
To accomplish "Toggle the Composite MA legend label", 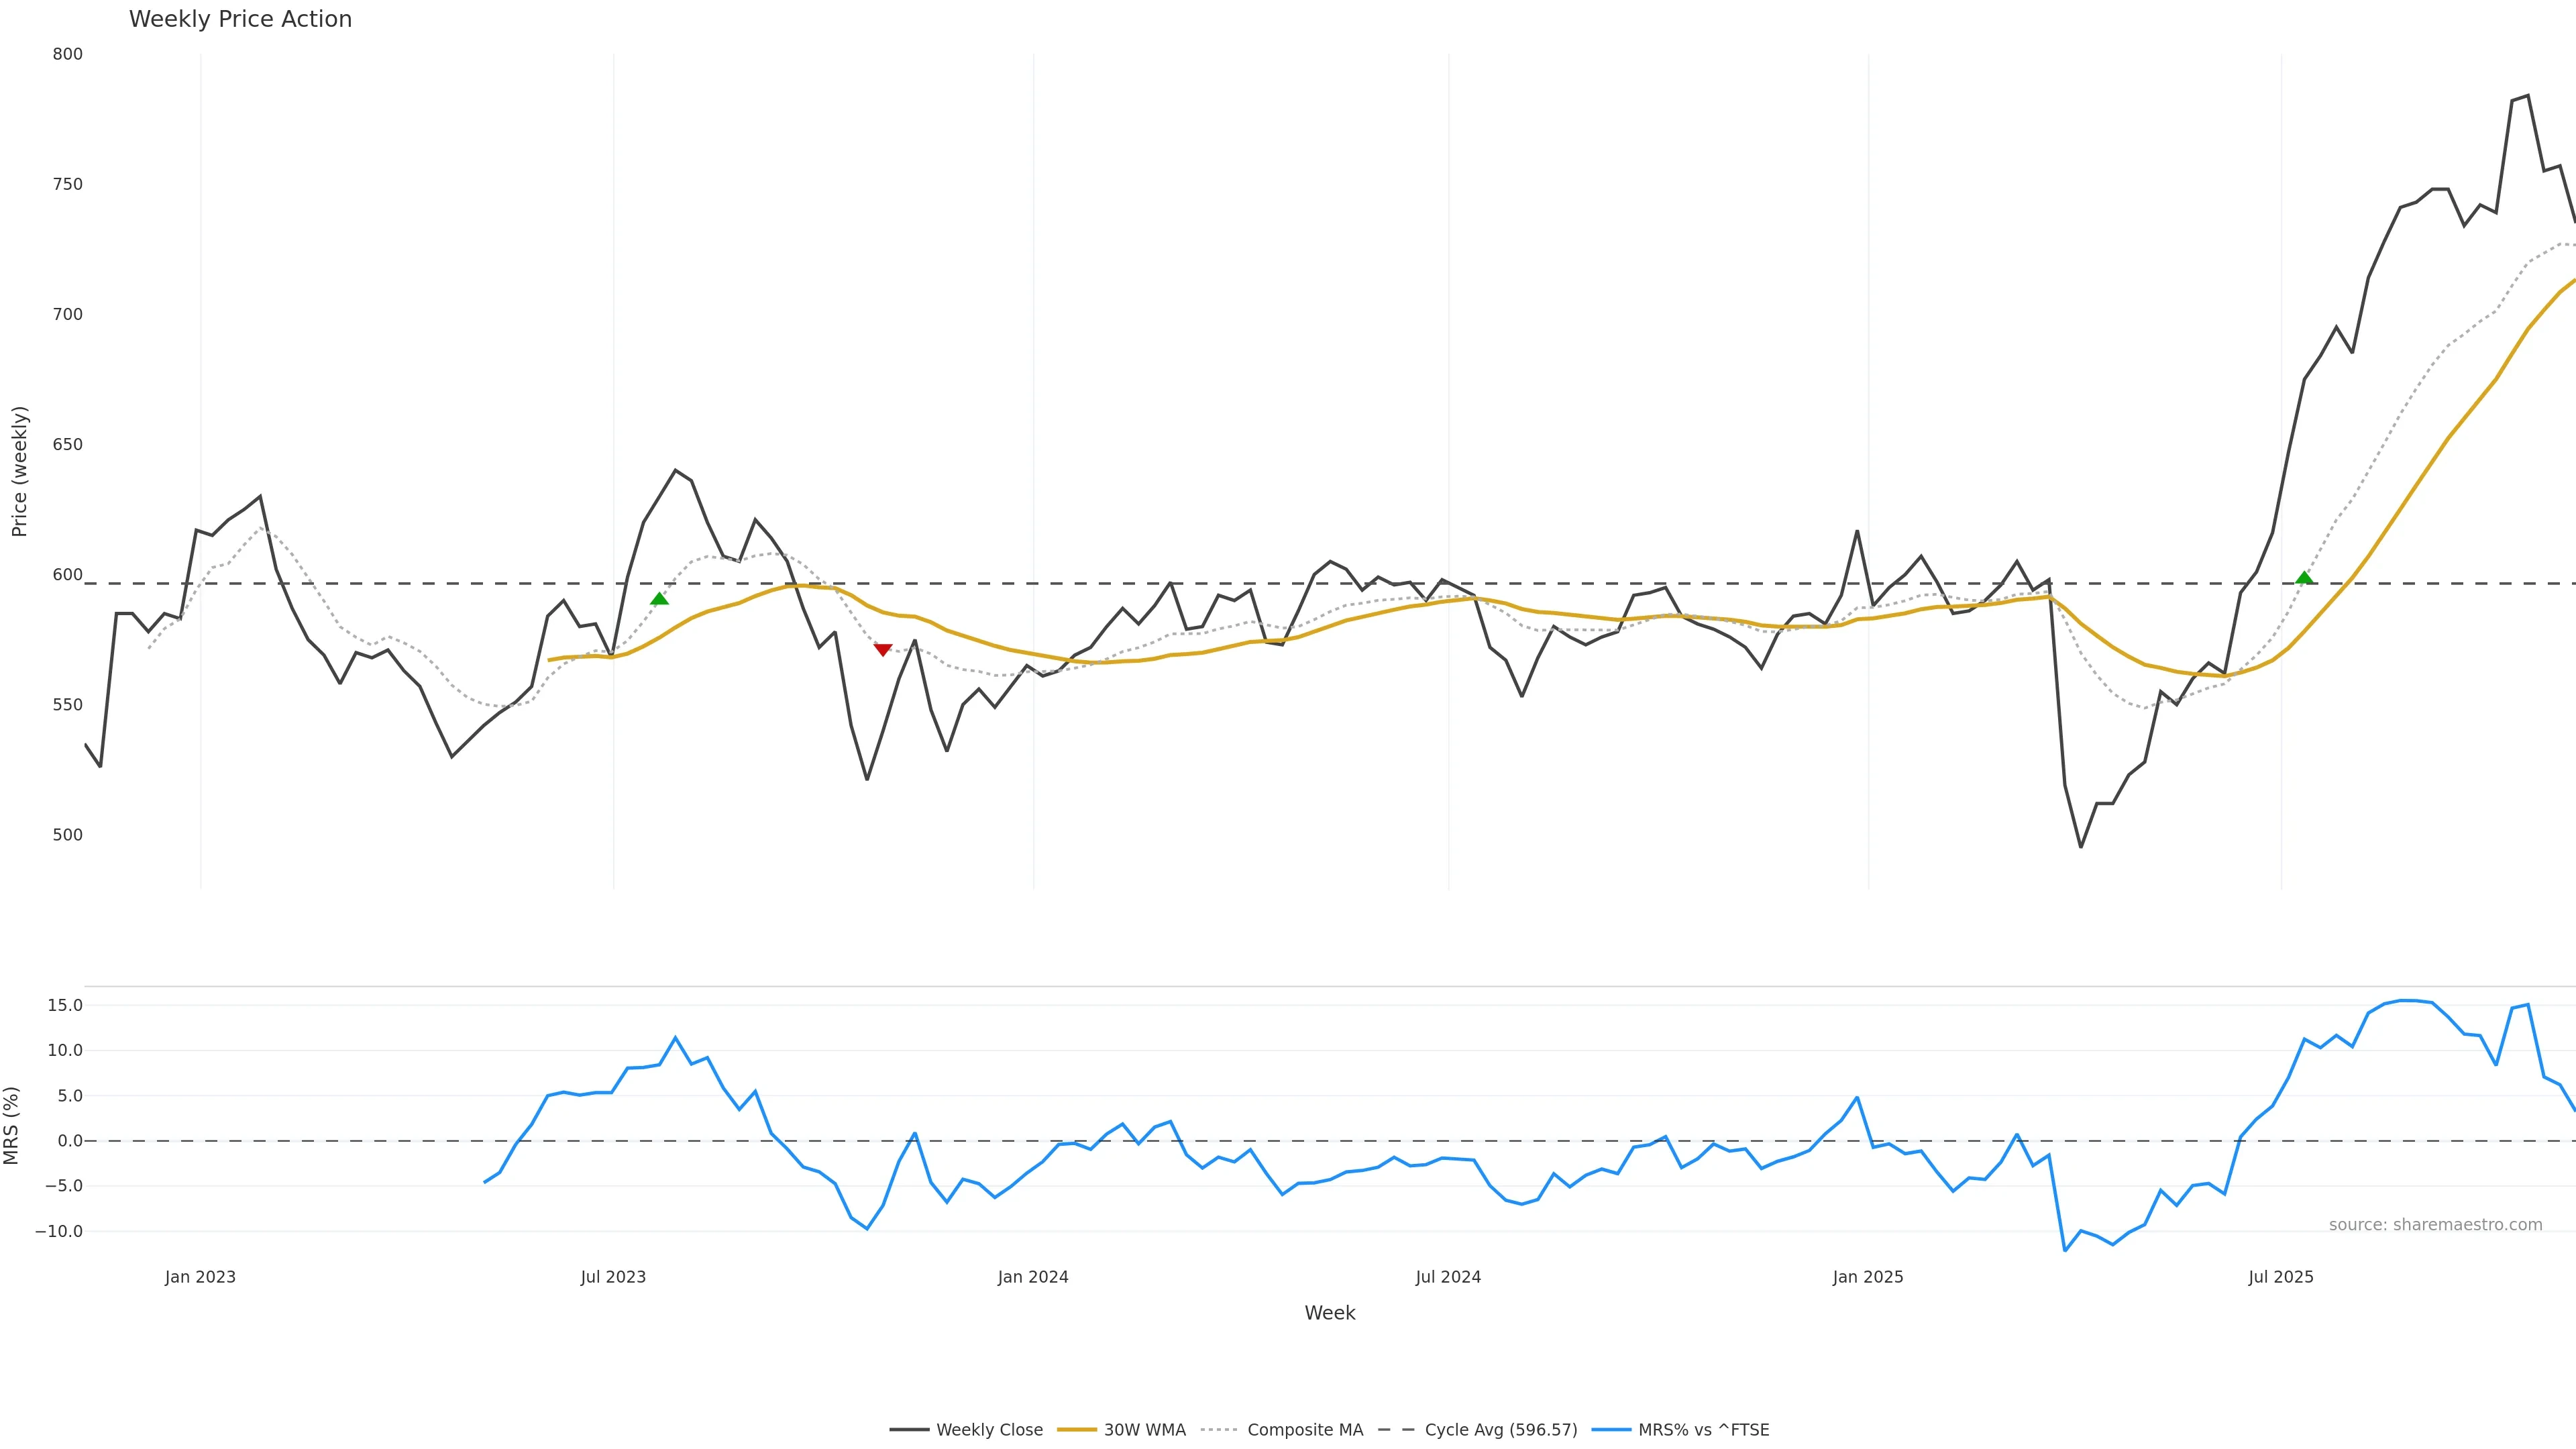I will point(1305,1430).
